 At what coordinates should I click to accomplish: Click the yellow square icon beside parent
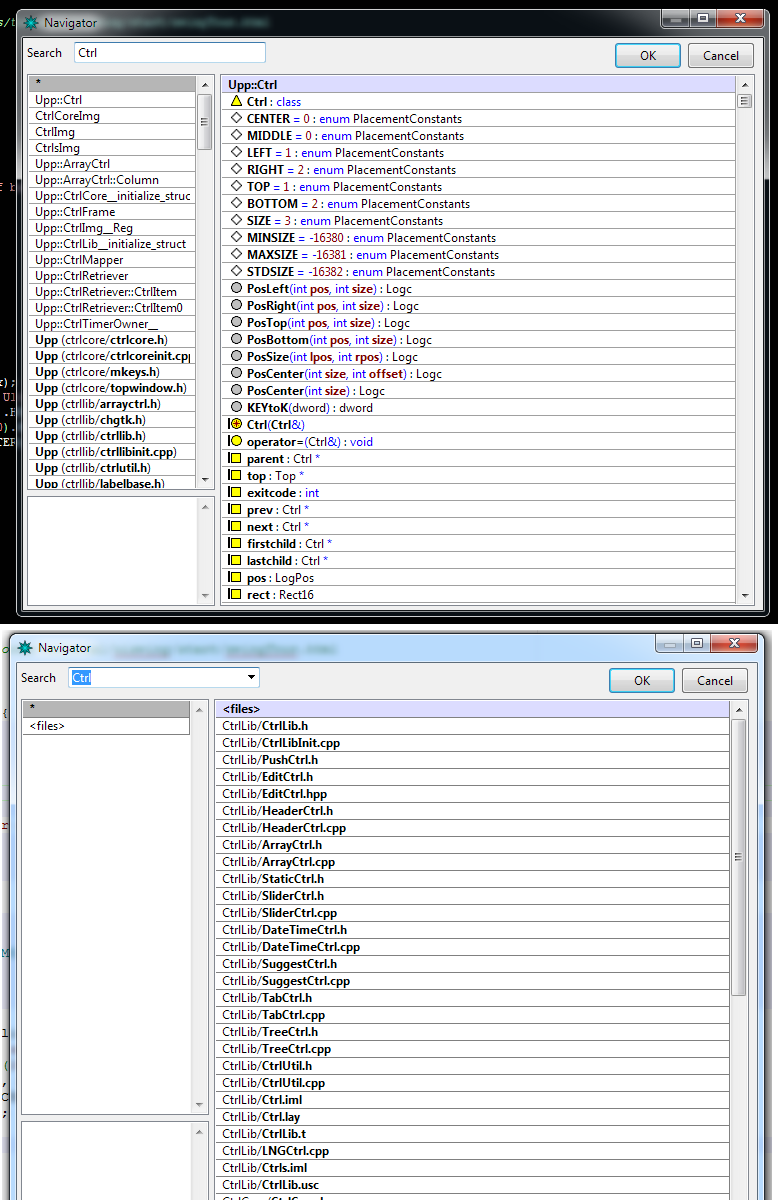pyautogui.click(x=236, y=459)
